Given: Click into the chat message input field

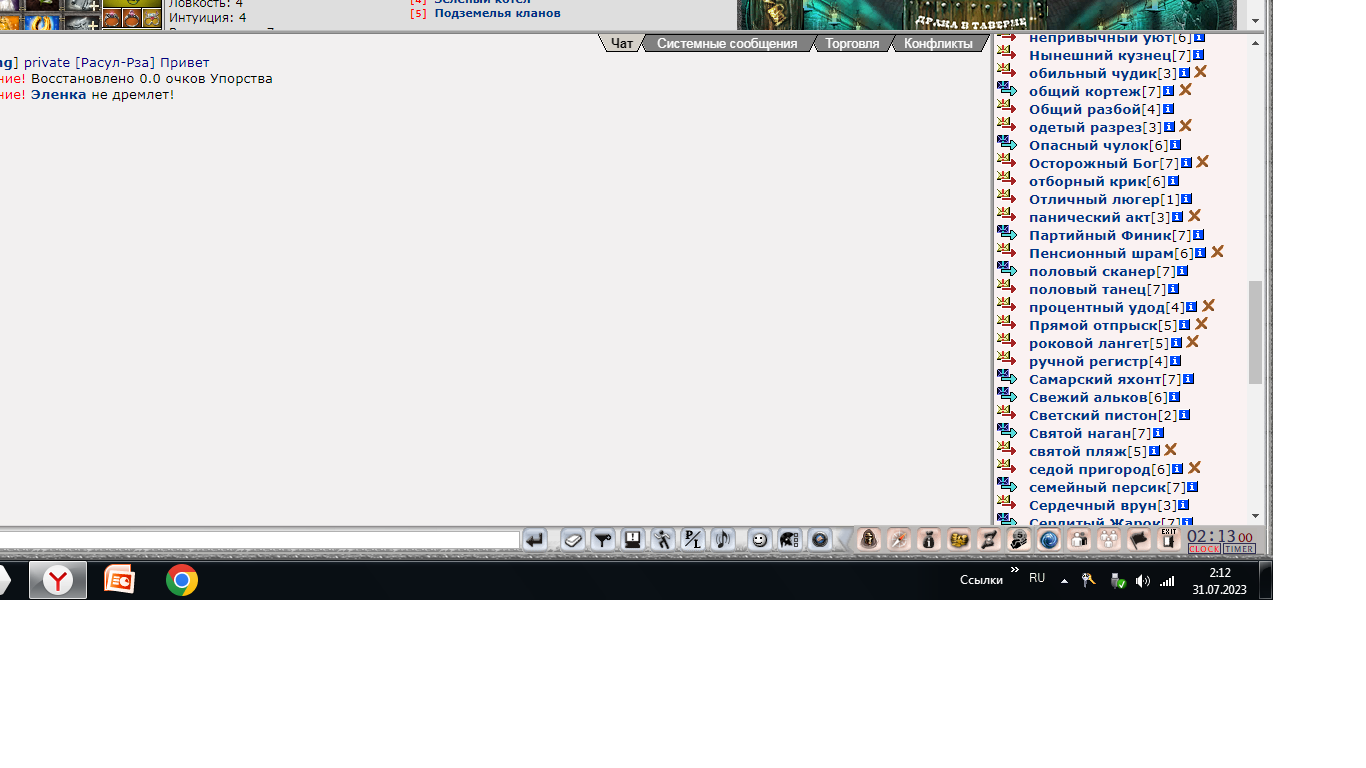Looking at the screenshot, I should click(259, 540).
